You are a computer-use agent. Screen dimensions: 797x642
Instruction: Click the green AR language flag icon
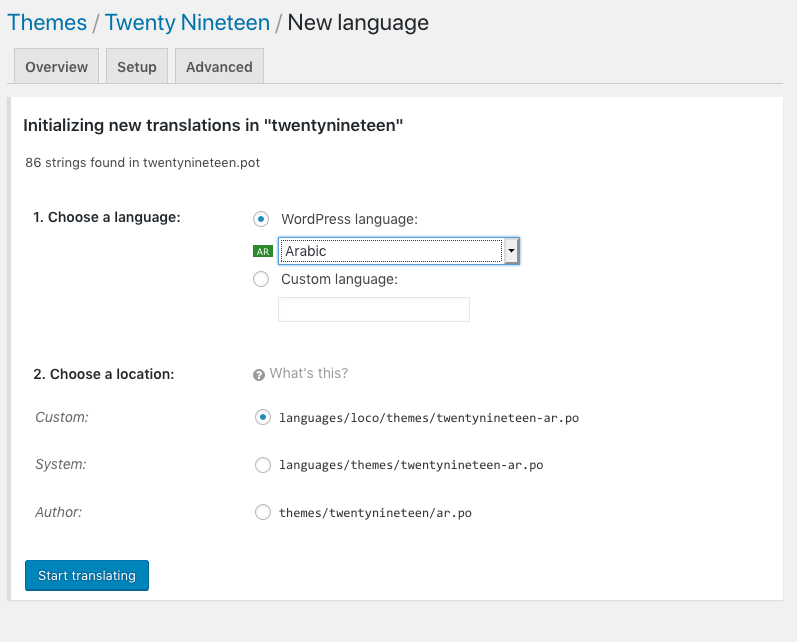pyautogui.click(x=263, y=251)
